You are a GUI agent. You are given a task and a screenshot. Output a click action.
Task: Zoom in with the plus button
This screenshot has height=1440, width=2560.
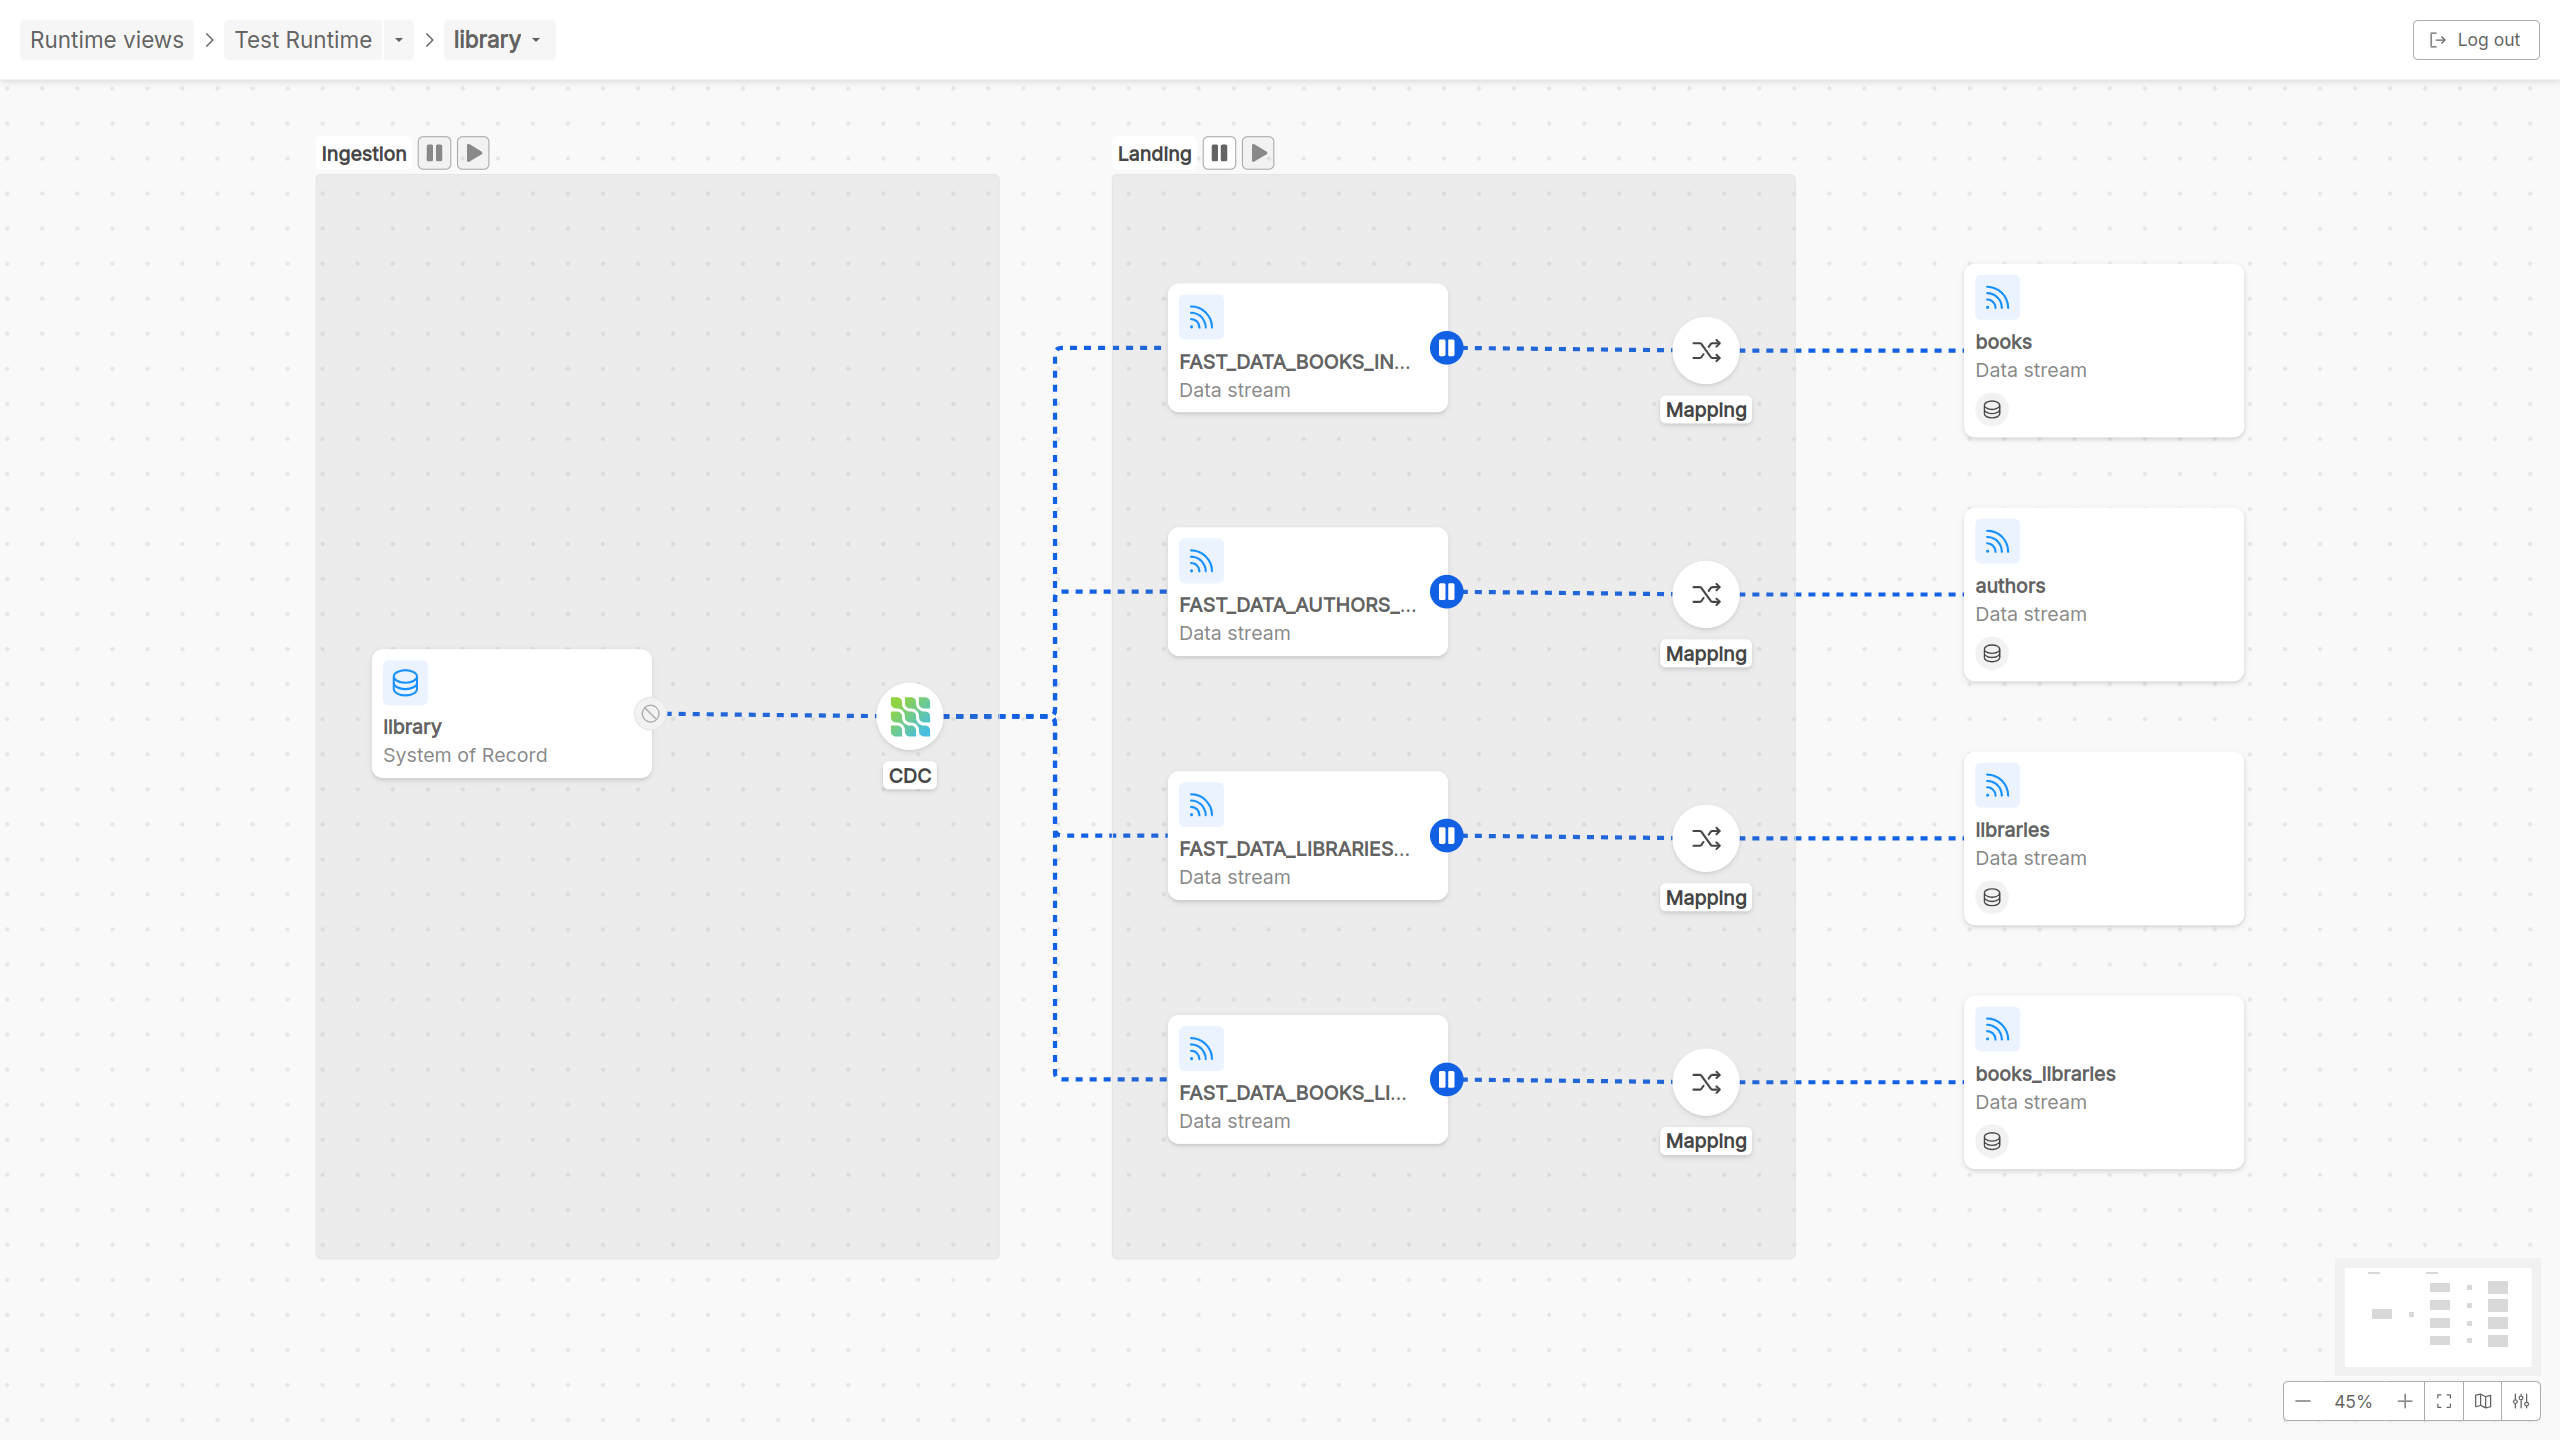[x=2405, y=1400]
